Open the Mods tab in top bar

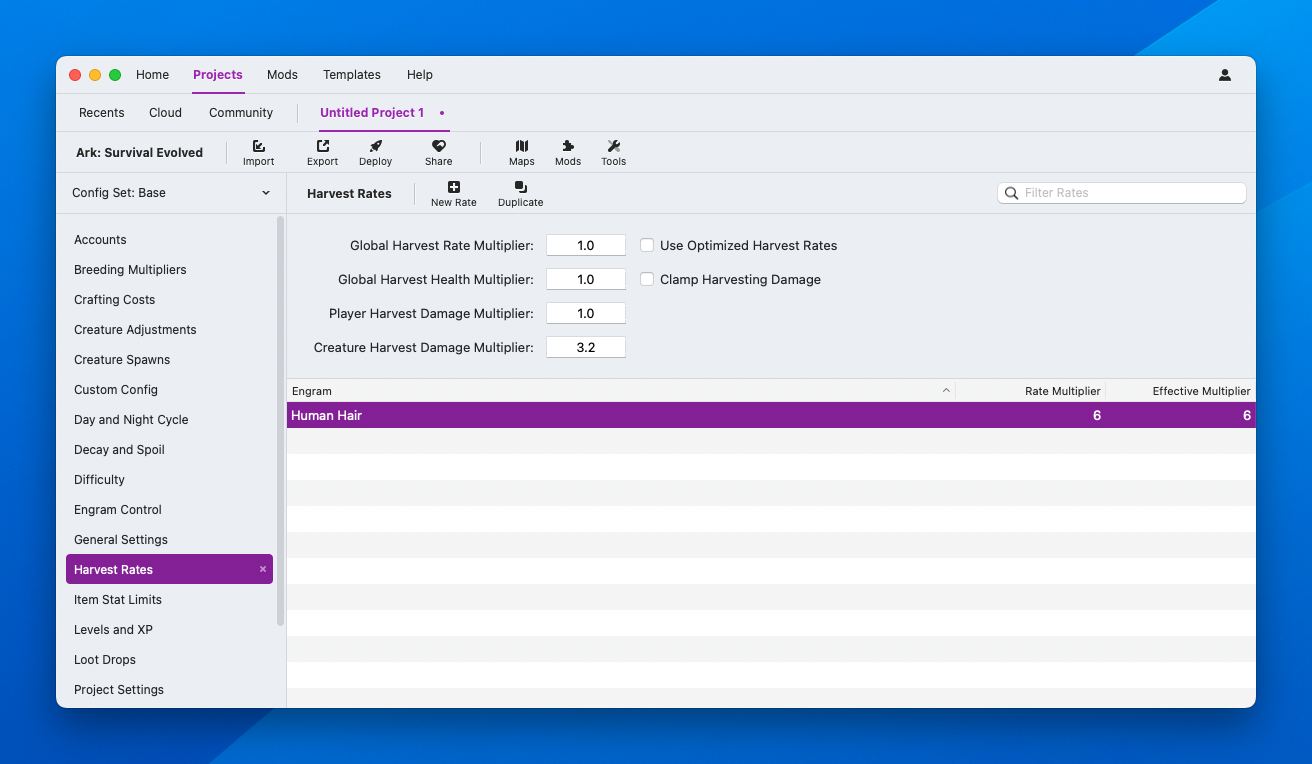click(282, 75)
